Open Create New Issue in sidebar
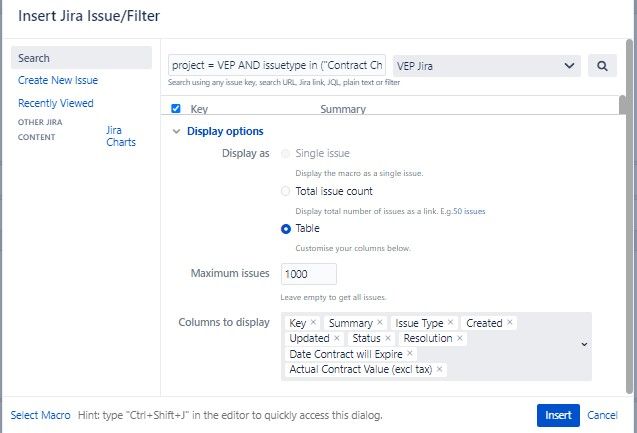 58,80
